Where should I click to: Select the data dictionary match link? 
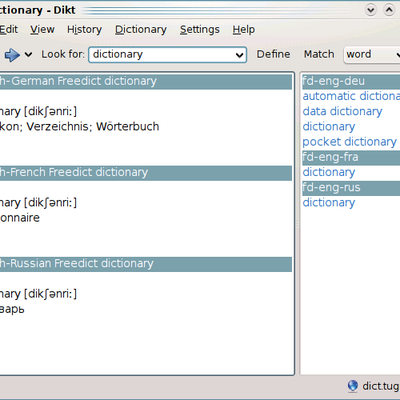pos(342,111)
